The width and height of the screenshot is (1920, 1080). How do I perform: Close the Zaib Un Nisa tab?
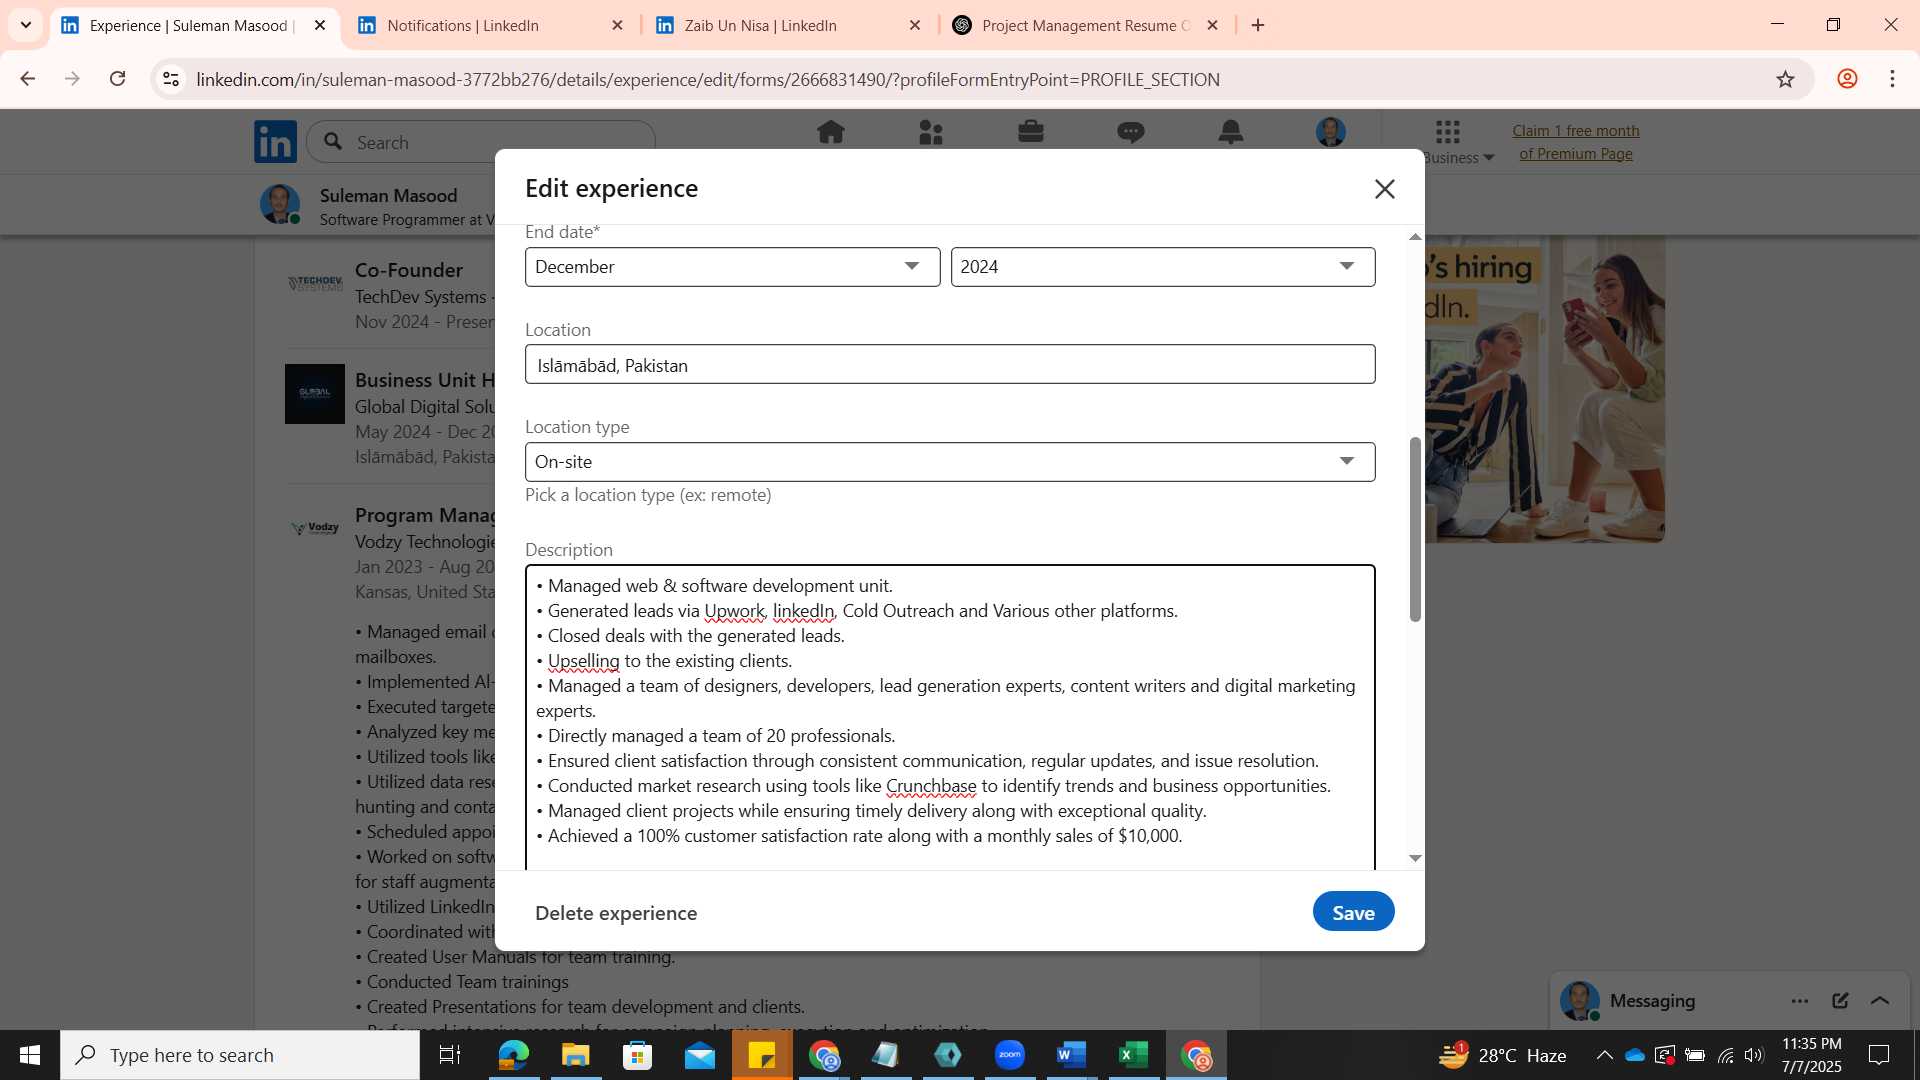[x=914, y=25]
